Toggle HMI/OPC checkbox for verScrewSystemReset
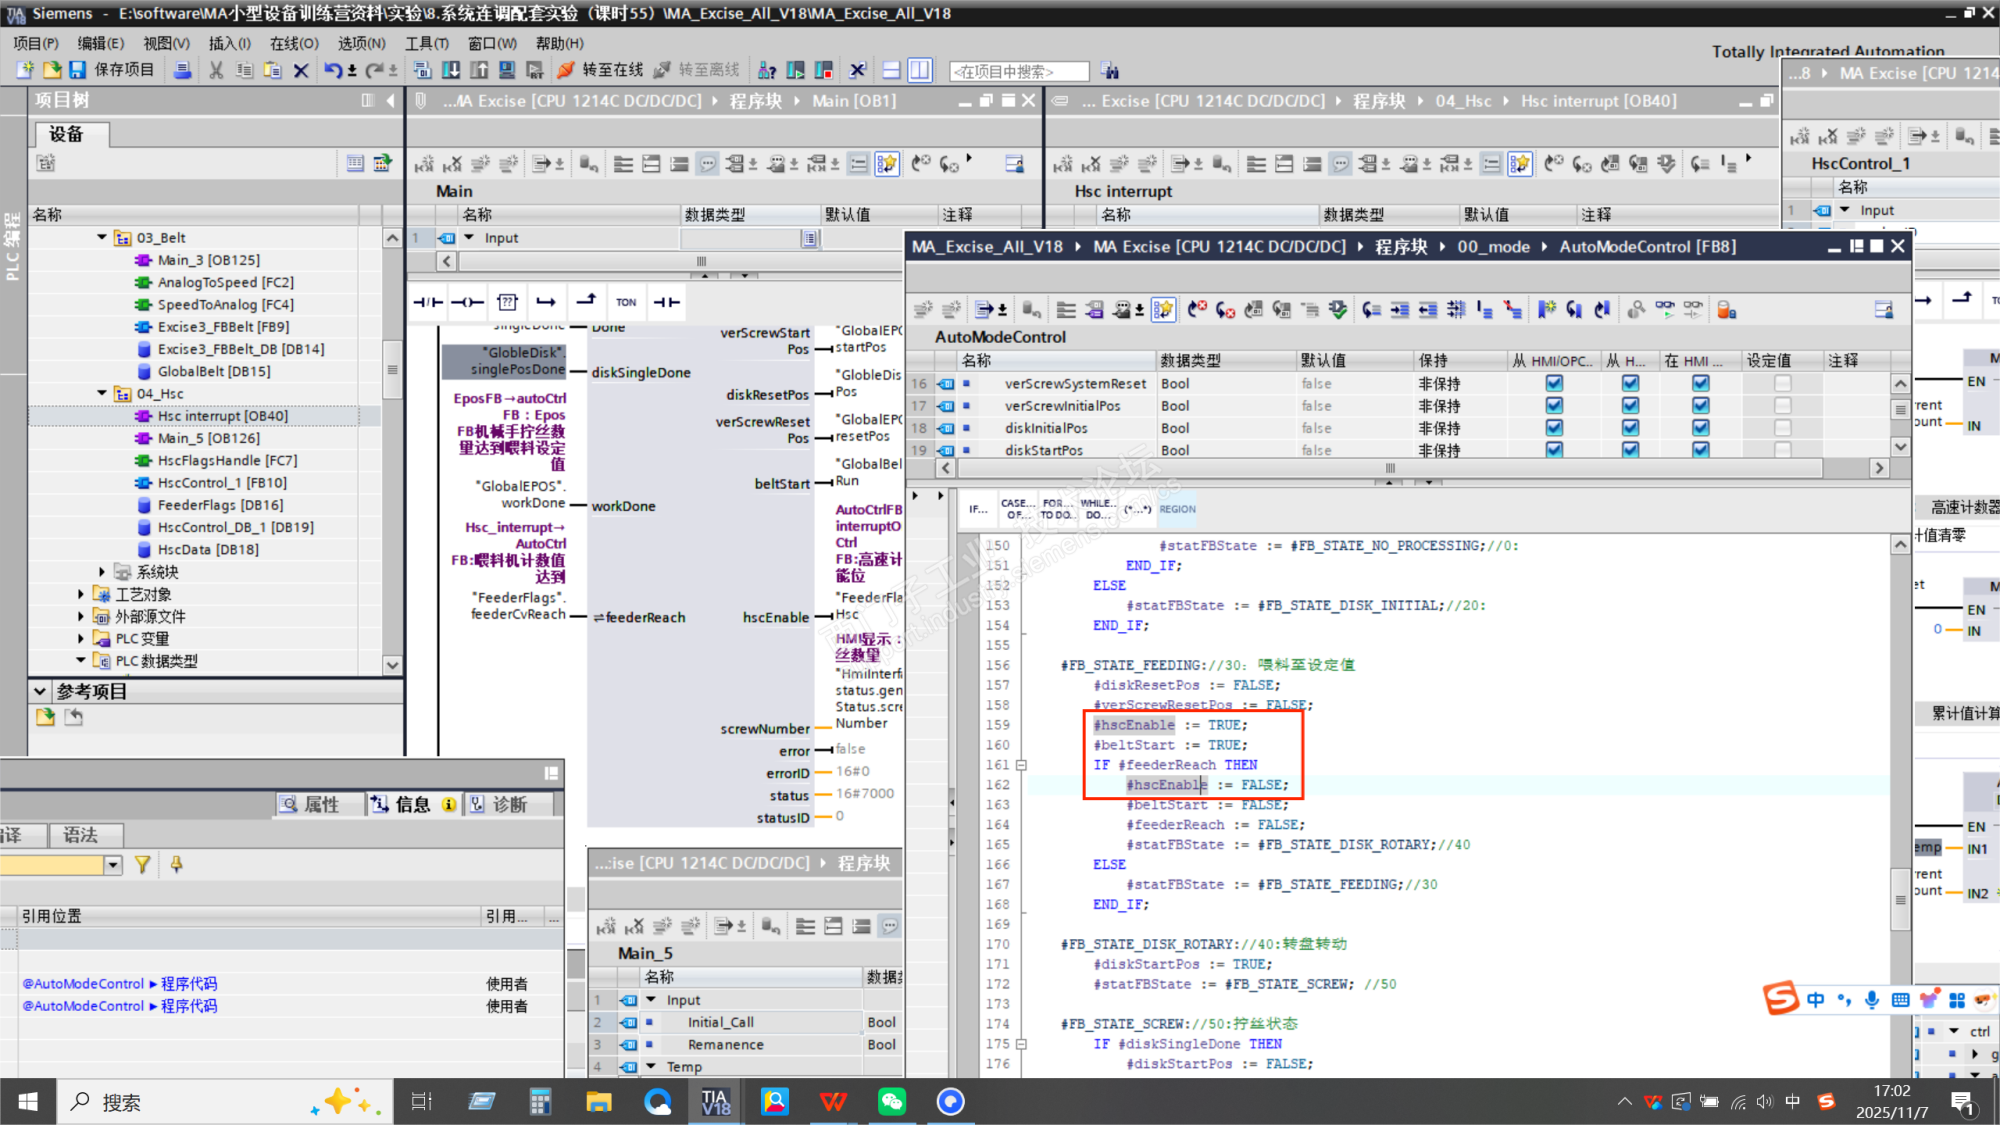The width and height of the screenshot is (2000, 1125). [x=1554, y=383]
